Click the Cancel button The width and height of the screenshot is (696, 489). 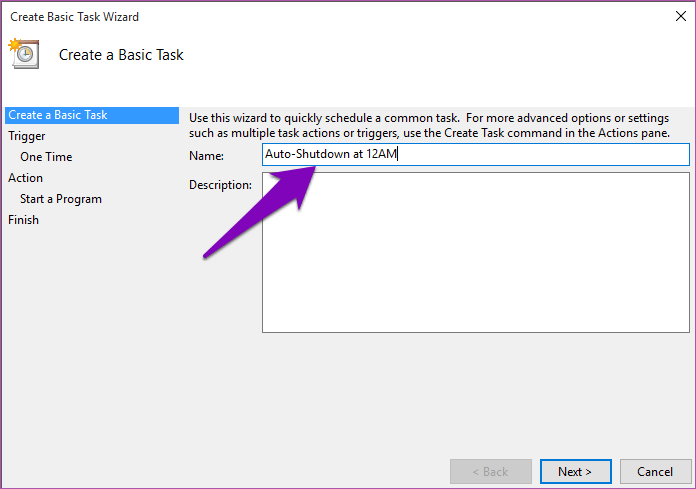click(x=655, y=471)
